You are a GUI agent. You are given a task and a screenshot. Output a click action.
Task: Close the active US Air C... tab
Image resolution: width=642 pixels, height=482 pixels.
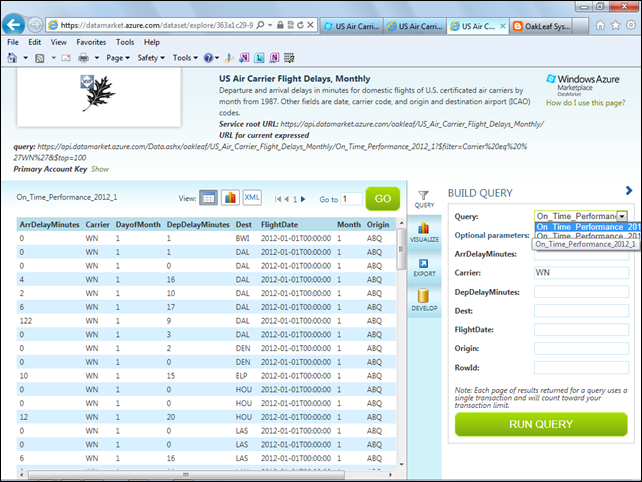click(502, 26)
